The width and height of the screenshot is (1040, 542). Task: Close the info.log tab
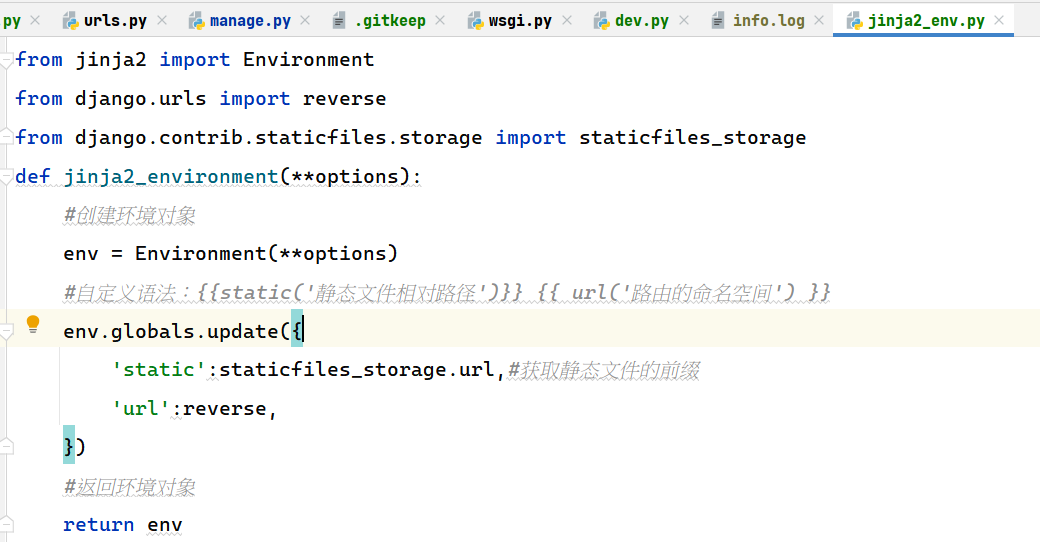click(x=819, y=21)
